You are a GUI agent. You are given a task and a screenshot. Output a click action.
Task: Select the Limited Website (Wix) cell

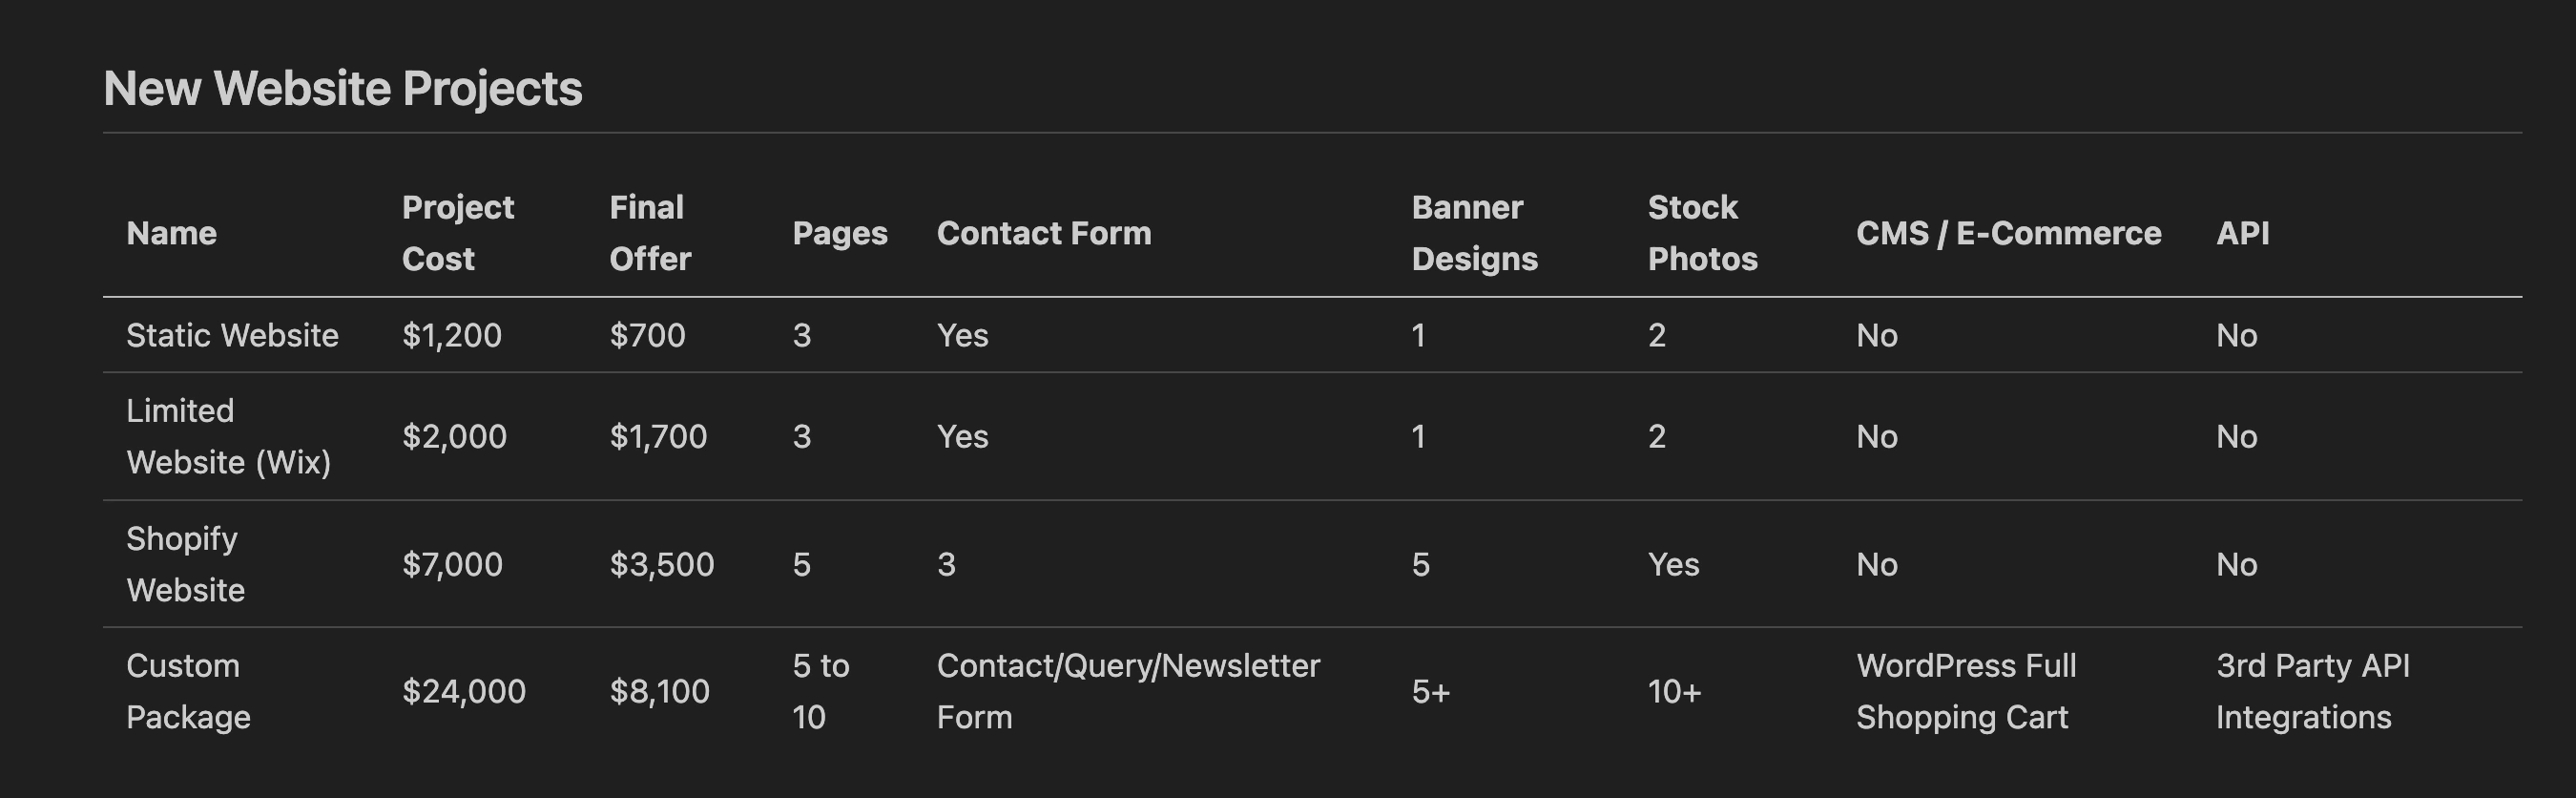228,436
